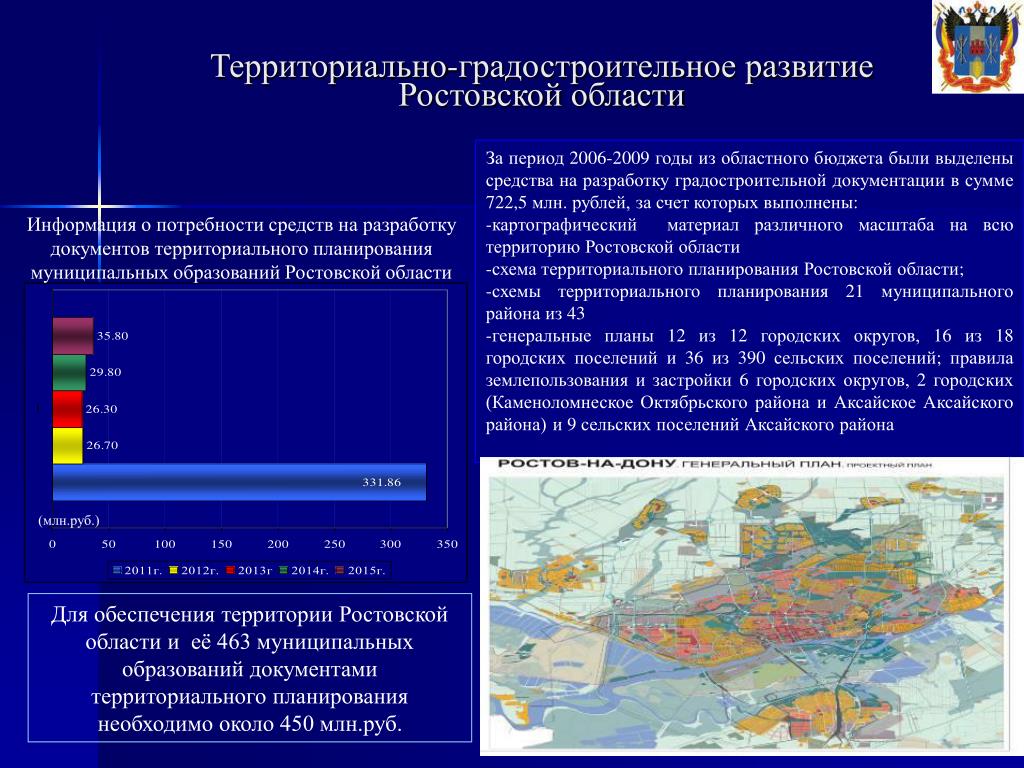Click the line 'необходимо около 450 млн.руб.'
This screenshot has width=1024, height=768.
[x=249, y=724]
